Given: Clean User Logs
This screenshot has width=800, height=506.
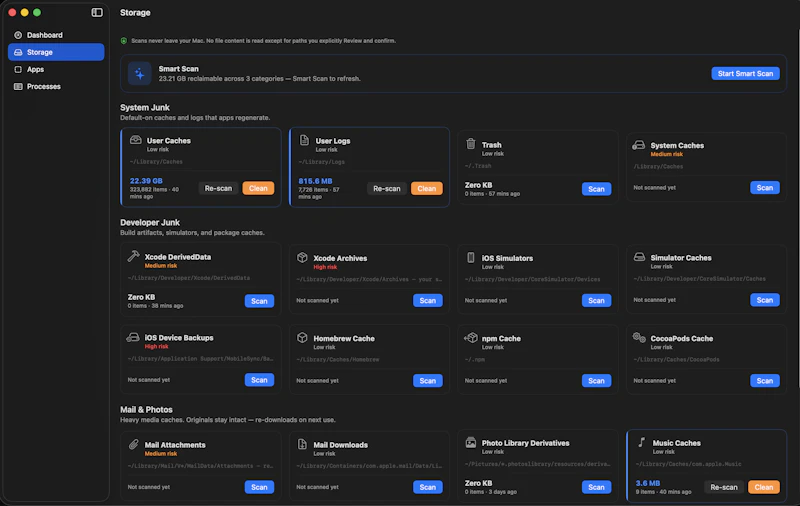Looking at the screenshot, I should pos(427,189).
